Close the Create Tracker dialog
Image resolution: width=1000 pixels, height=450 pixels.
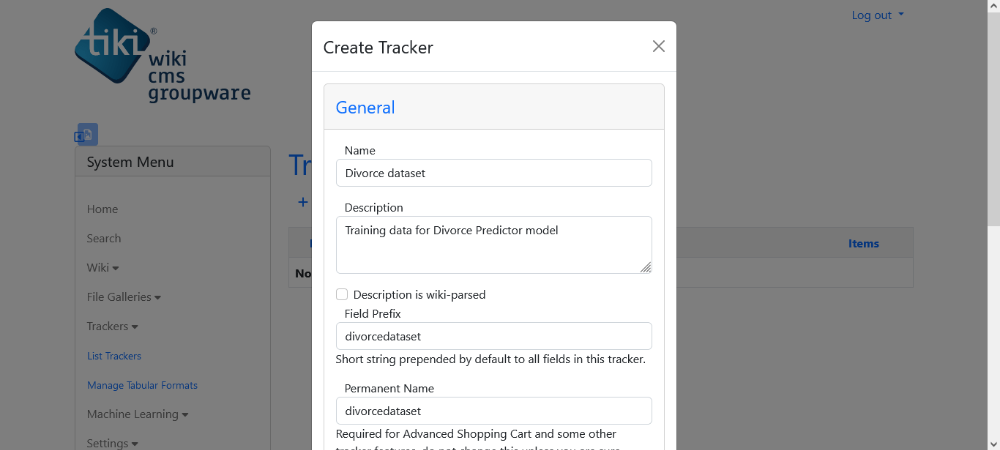[659, 46]
